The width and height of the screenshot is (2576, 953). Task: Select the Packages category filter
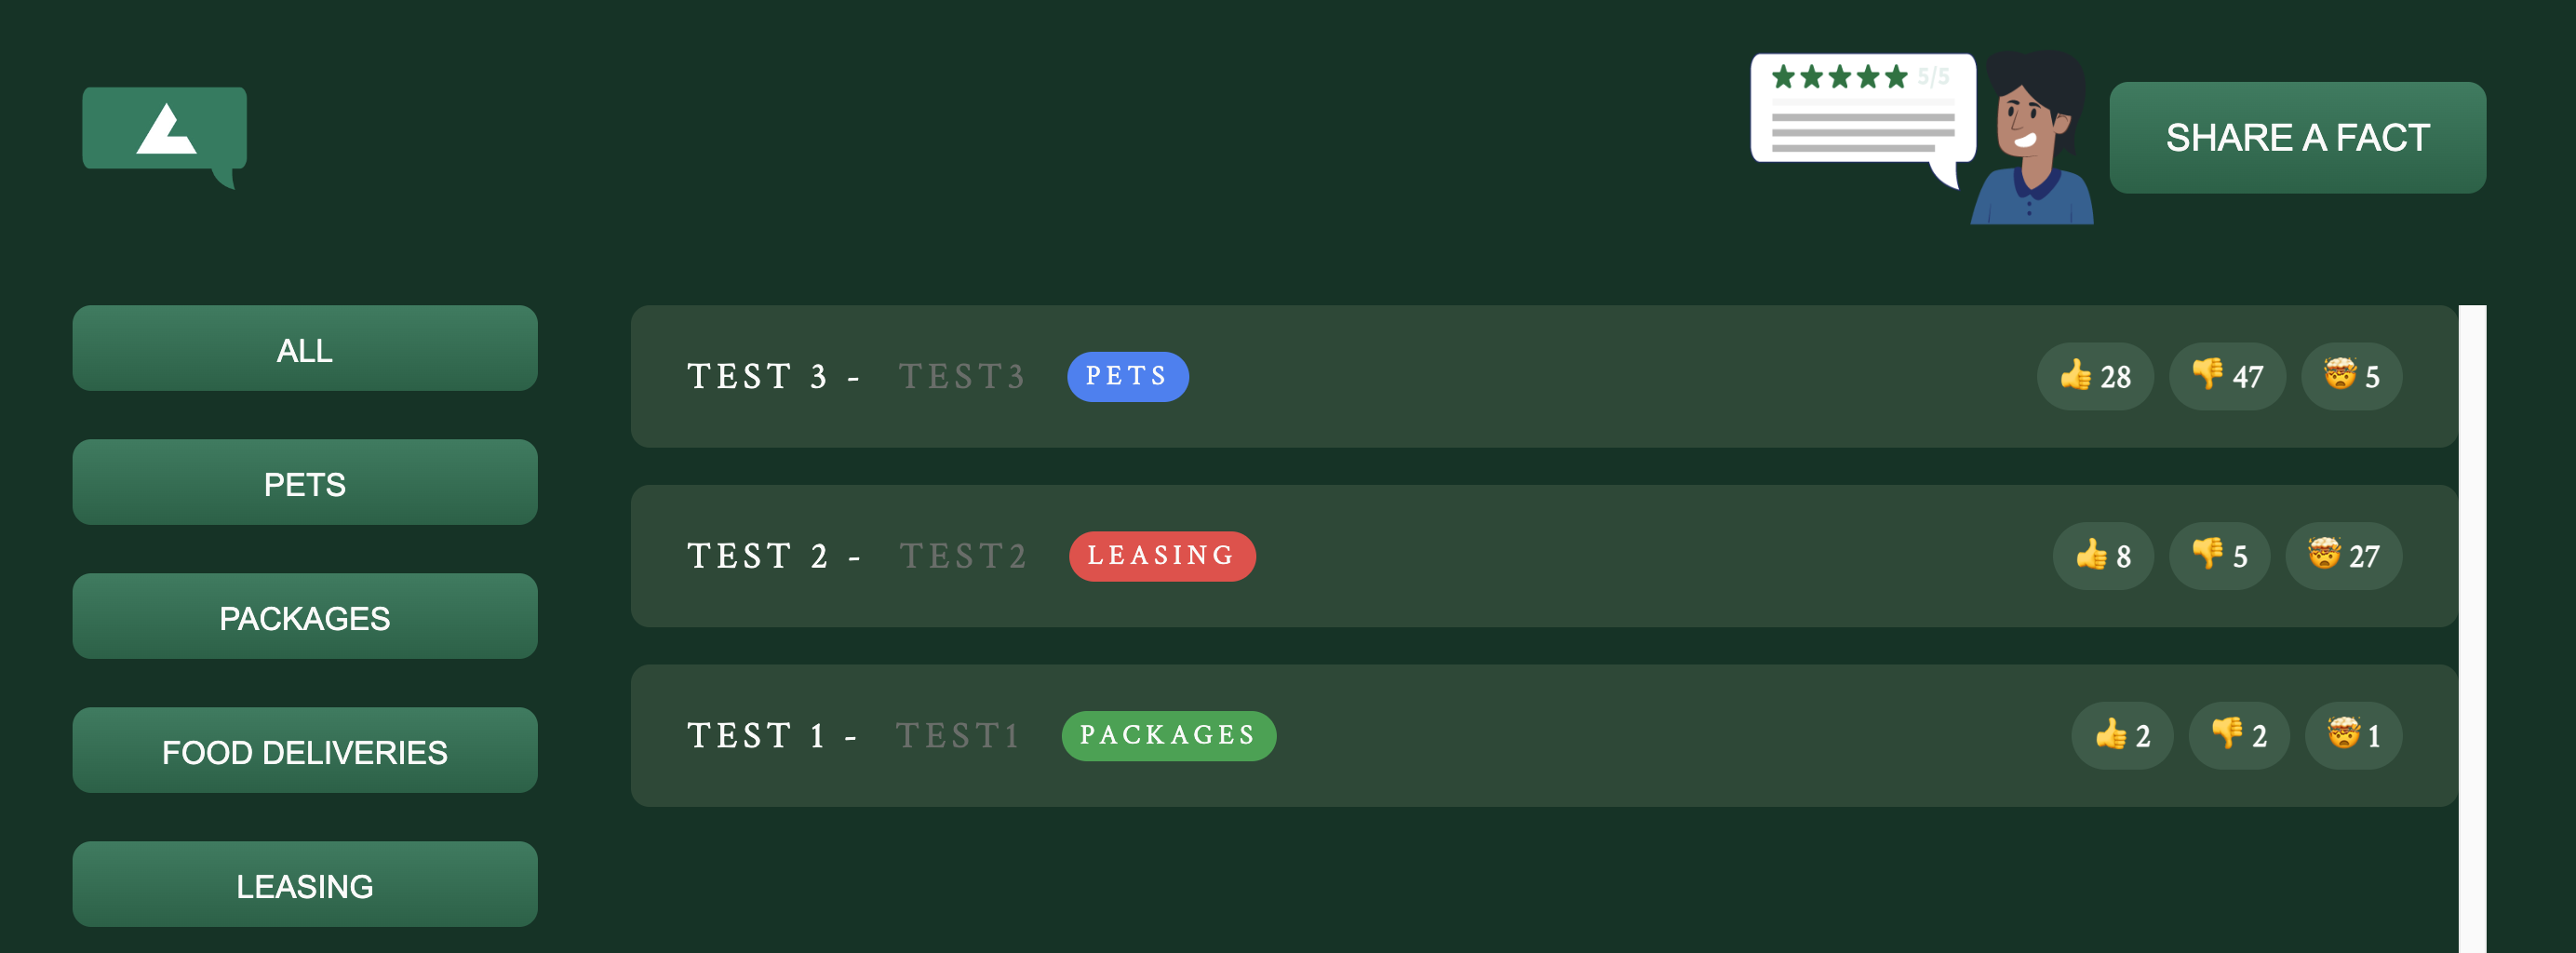[x=305, y=617]
